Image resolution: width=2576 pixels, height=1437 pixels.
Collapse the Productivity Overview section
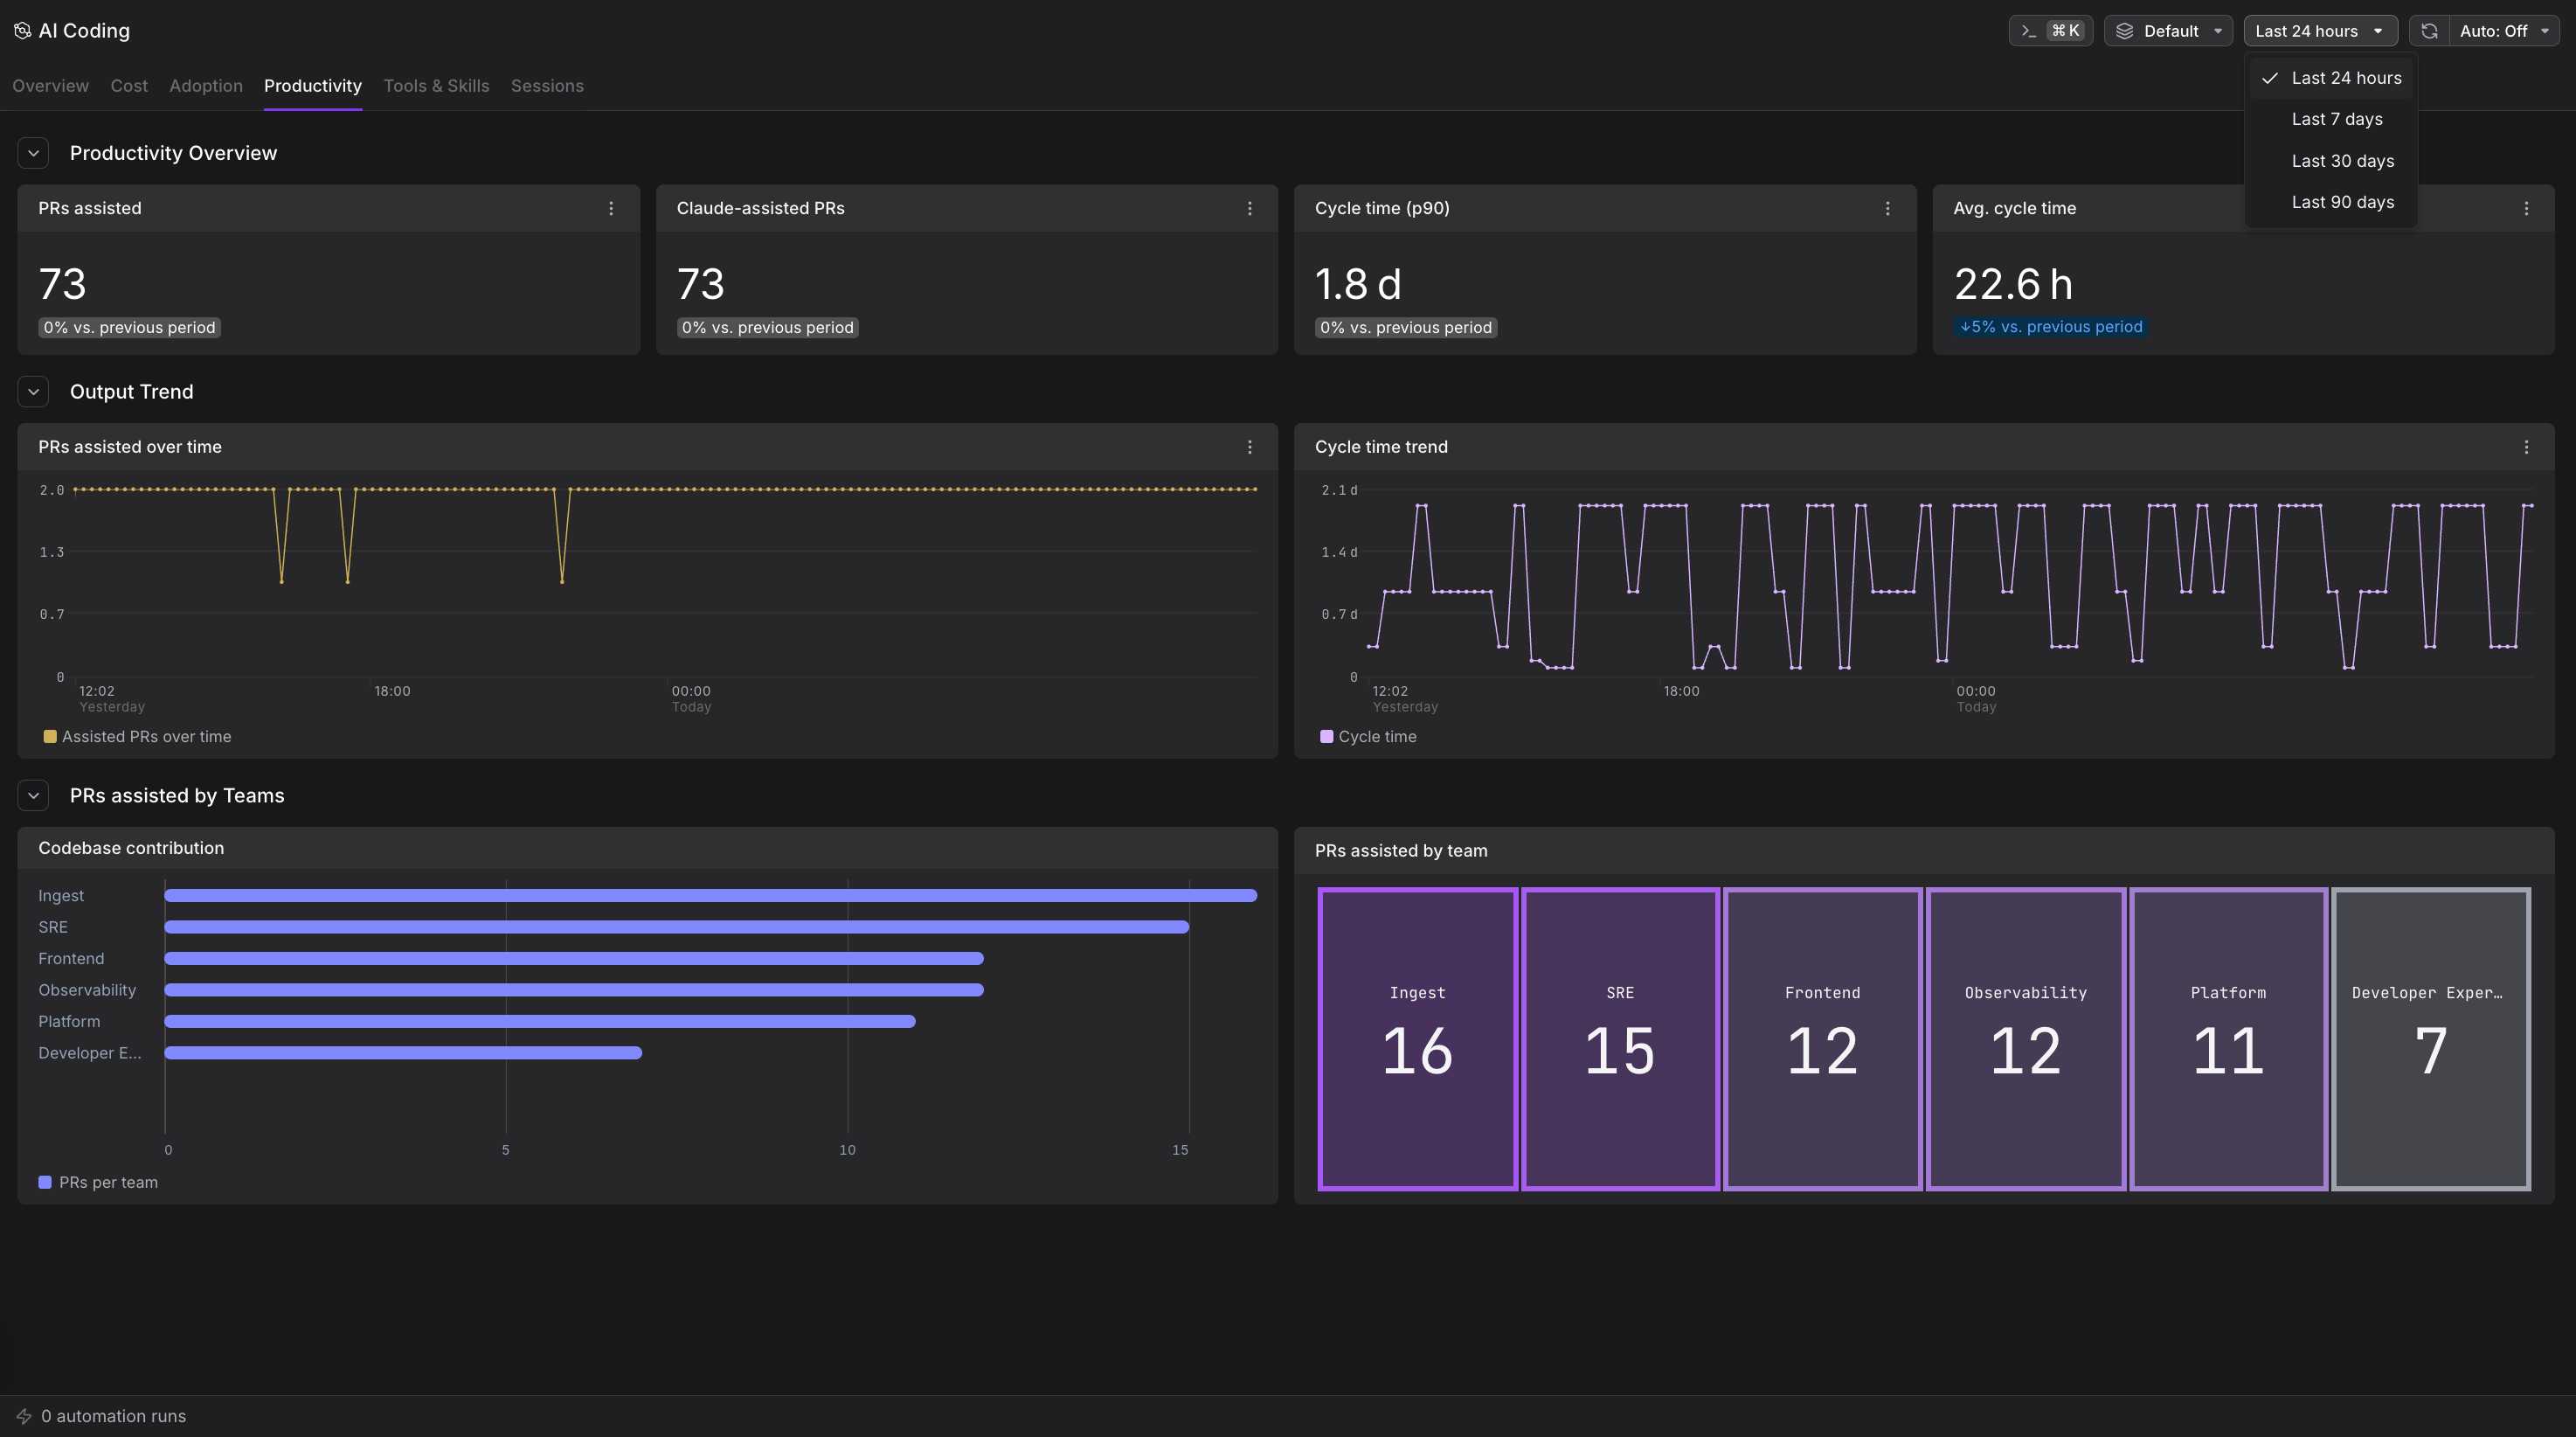(x=33, y=153)
